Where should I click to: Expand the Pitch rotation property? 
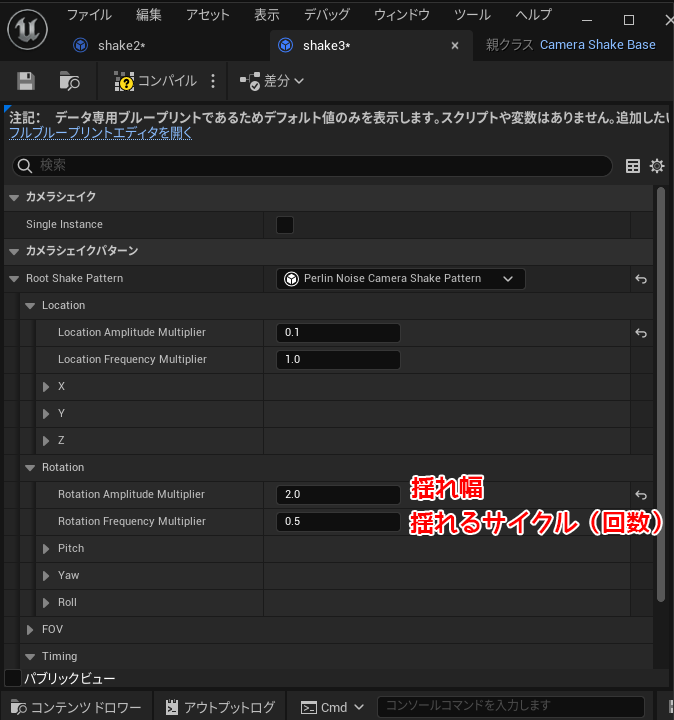point(46,549)
